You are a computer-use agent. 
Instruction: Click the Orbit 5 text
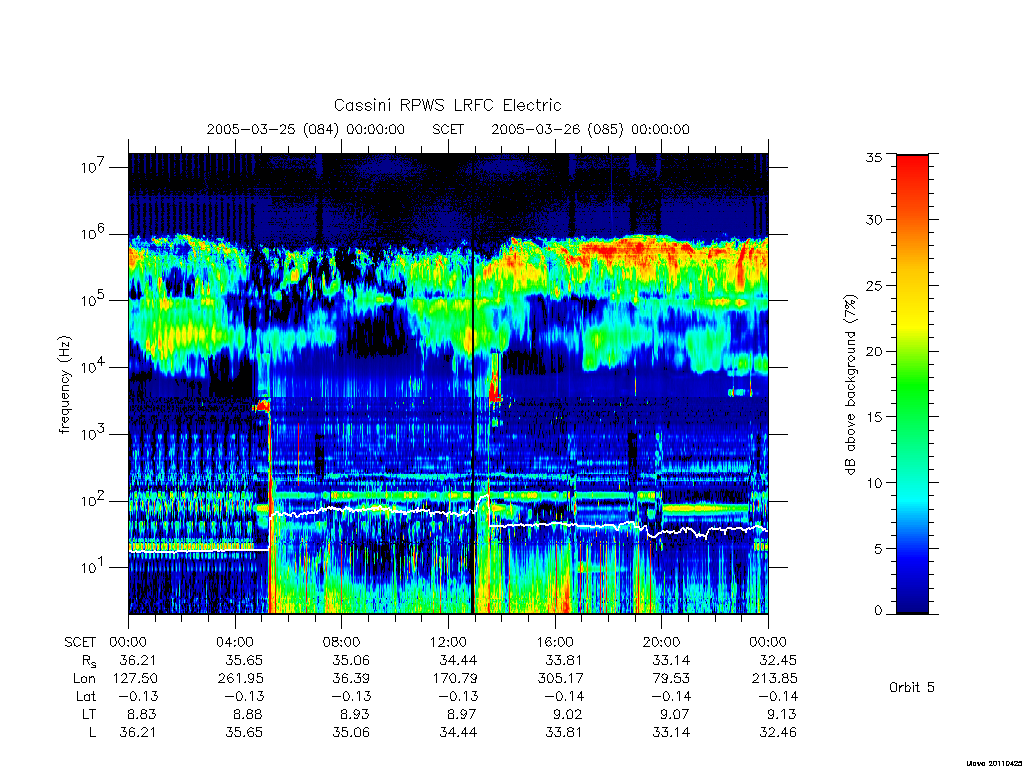(912, 688)
